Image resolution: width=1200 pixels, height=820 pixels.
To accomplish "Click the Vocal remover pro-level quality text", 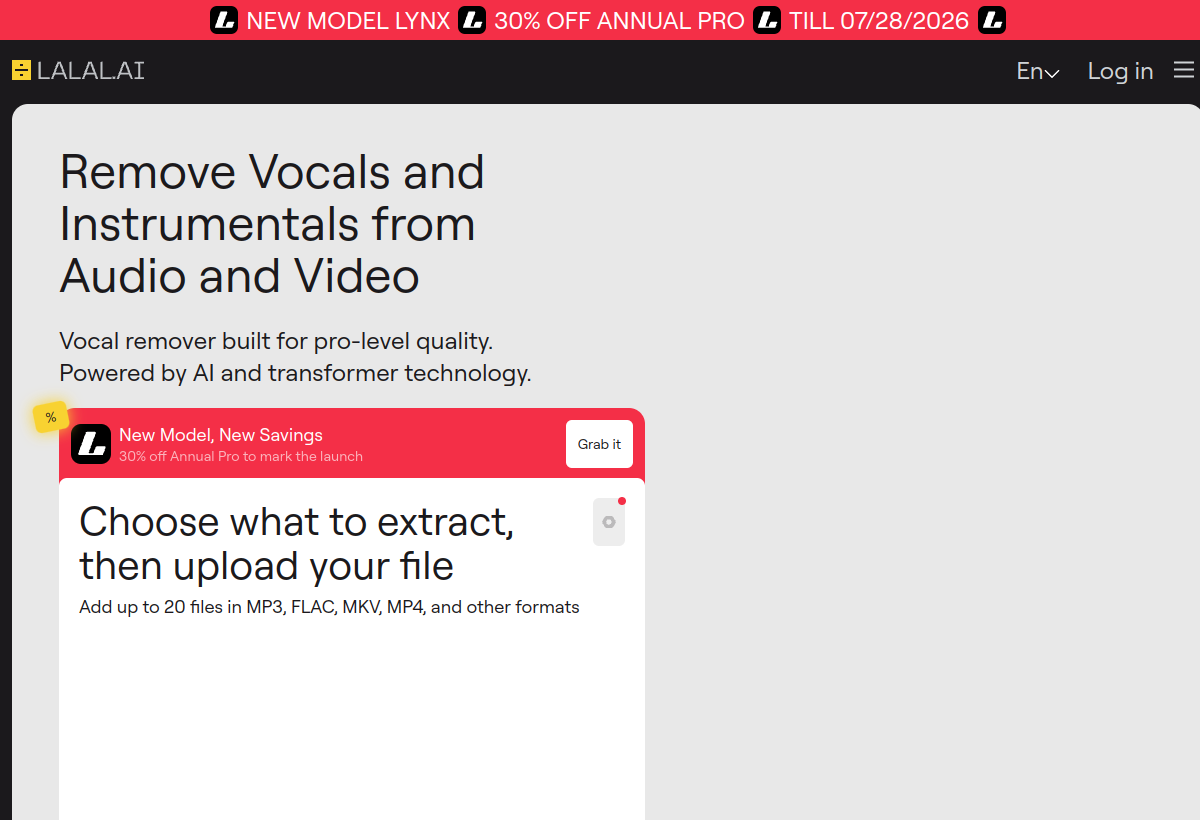I will [x=295, y=357].
